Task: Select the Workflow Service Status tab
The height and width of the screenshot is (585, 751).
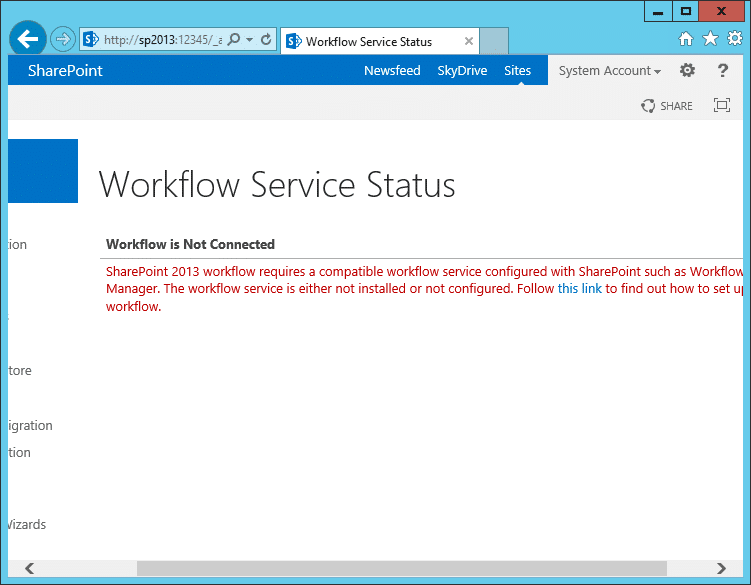Action: pyautogui.click(x=368, y=42)
